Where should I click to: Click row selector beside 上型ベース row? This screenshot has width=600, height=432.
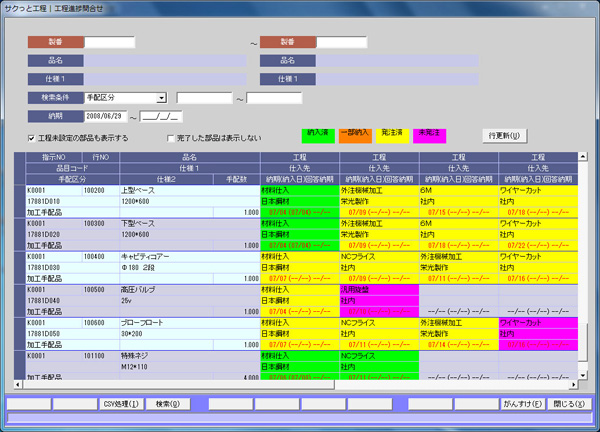20,202
